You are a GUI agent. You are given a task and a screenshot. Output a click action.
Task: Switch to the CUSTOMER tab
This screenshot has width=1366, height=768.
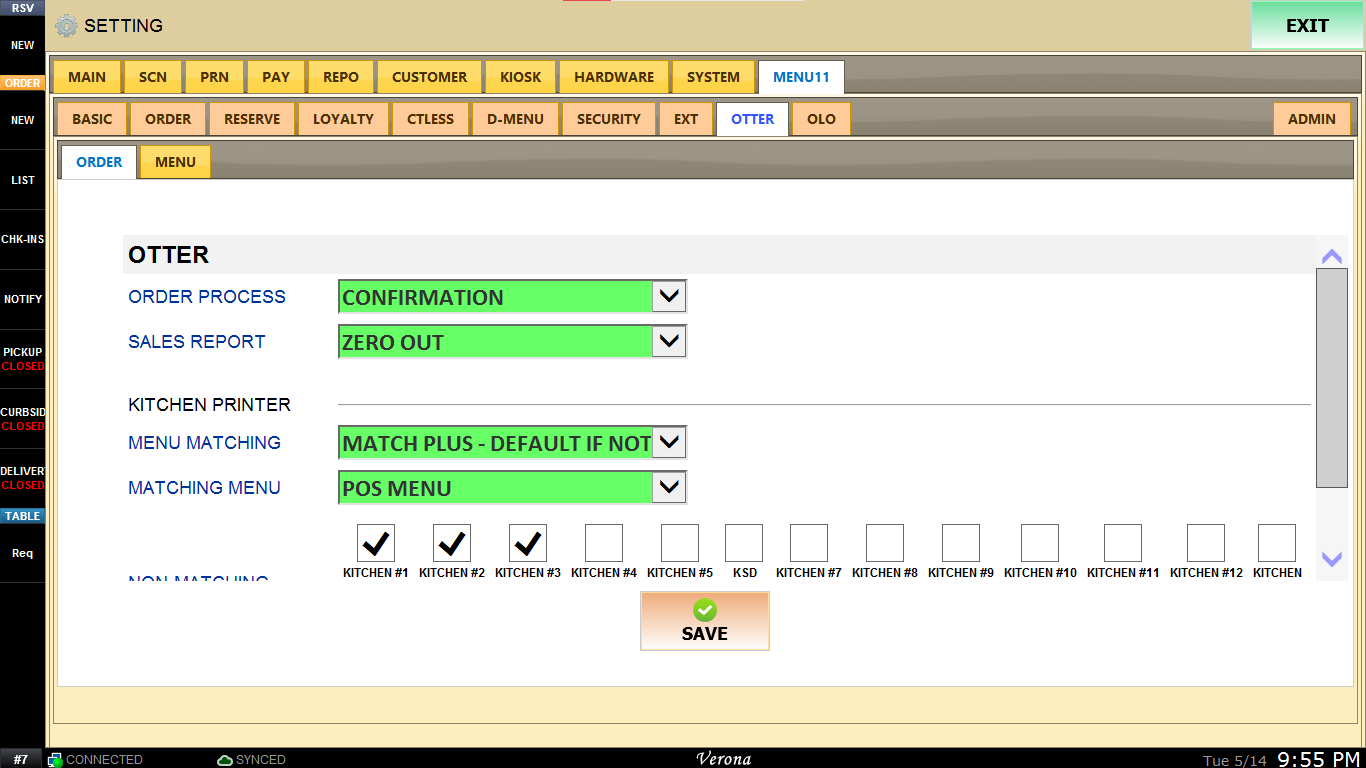[x=430, y=77]
